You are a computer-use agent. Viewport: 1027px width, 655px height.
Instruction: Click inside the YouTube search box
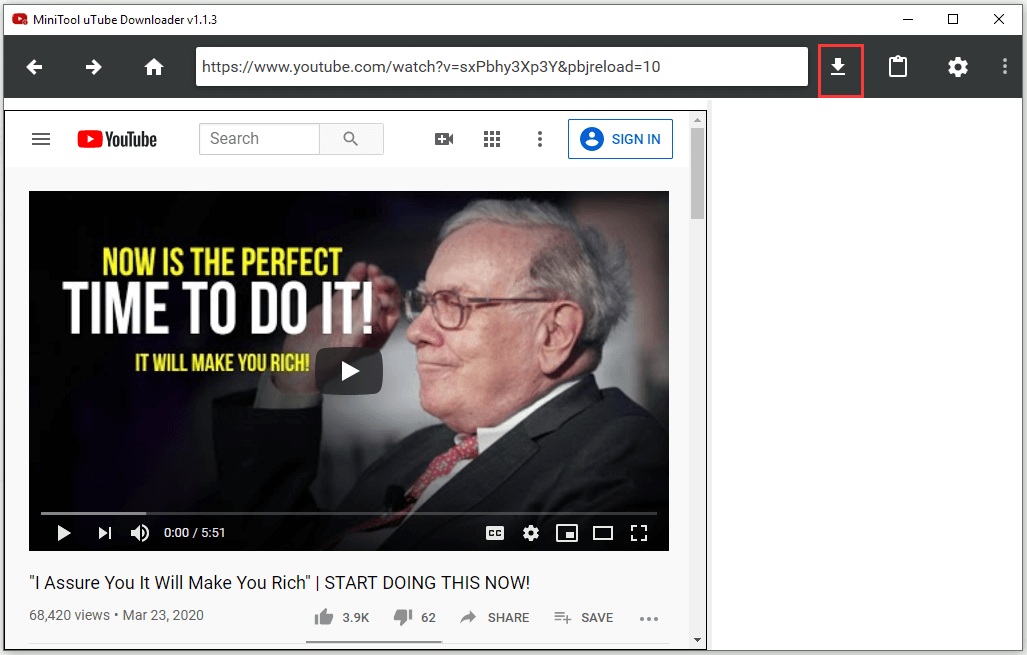[259, 138]
